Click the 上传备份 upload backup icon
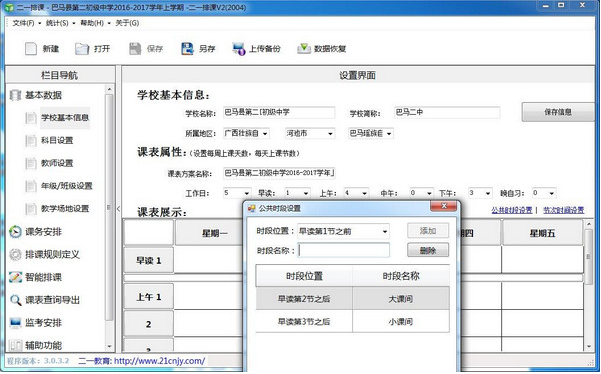The width and height of the screenshot is (601, 374). pyautogui.click(x=238, y=49)
